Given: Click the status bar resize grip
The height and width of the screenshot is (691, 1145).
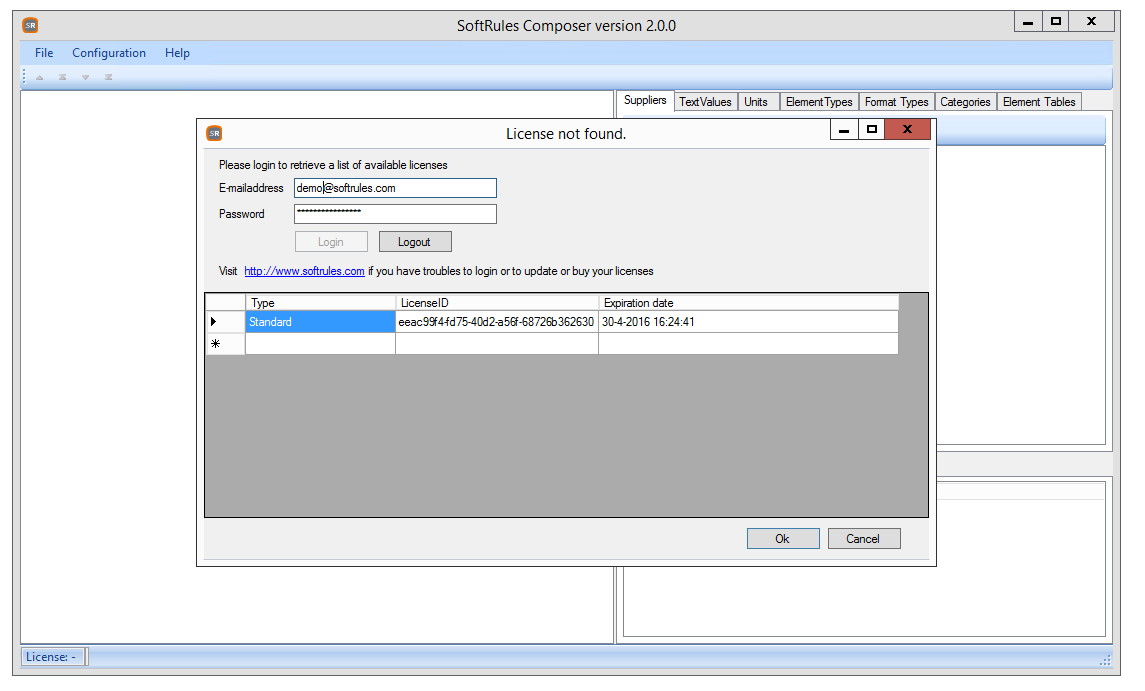Looking at the screenshot, I should [x=1105, y=660].
